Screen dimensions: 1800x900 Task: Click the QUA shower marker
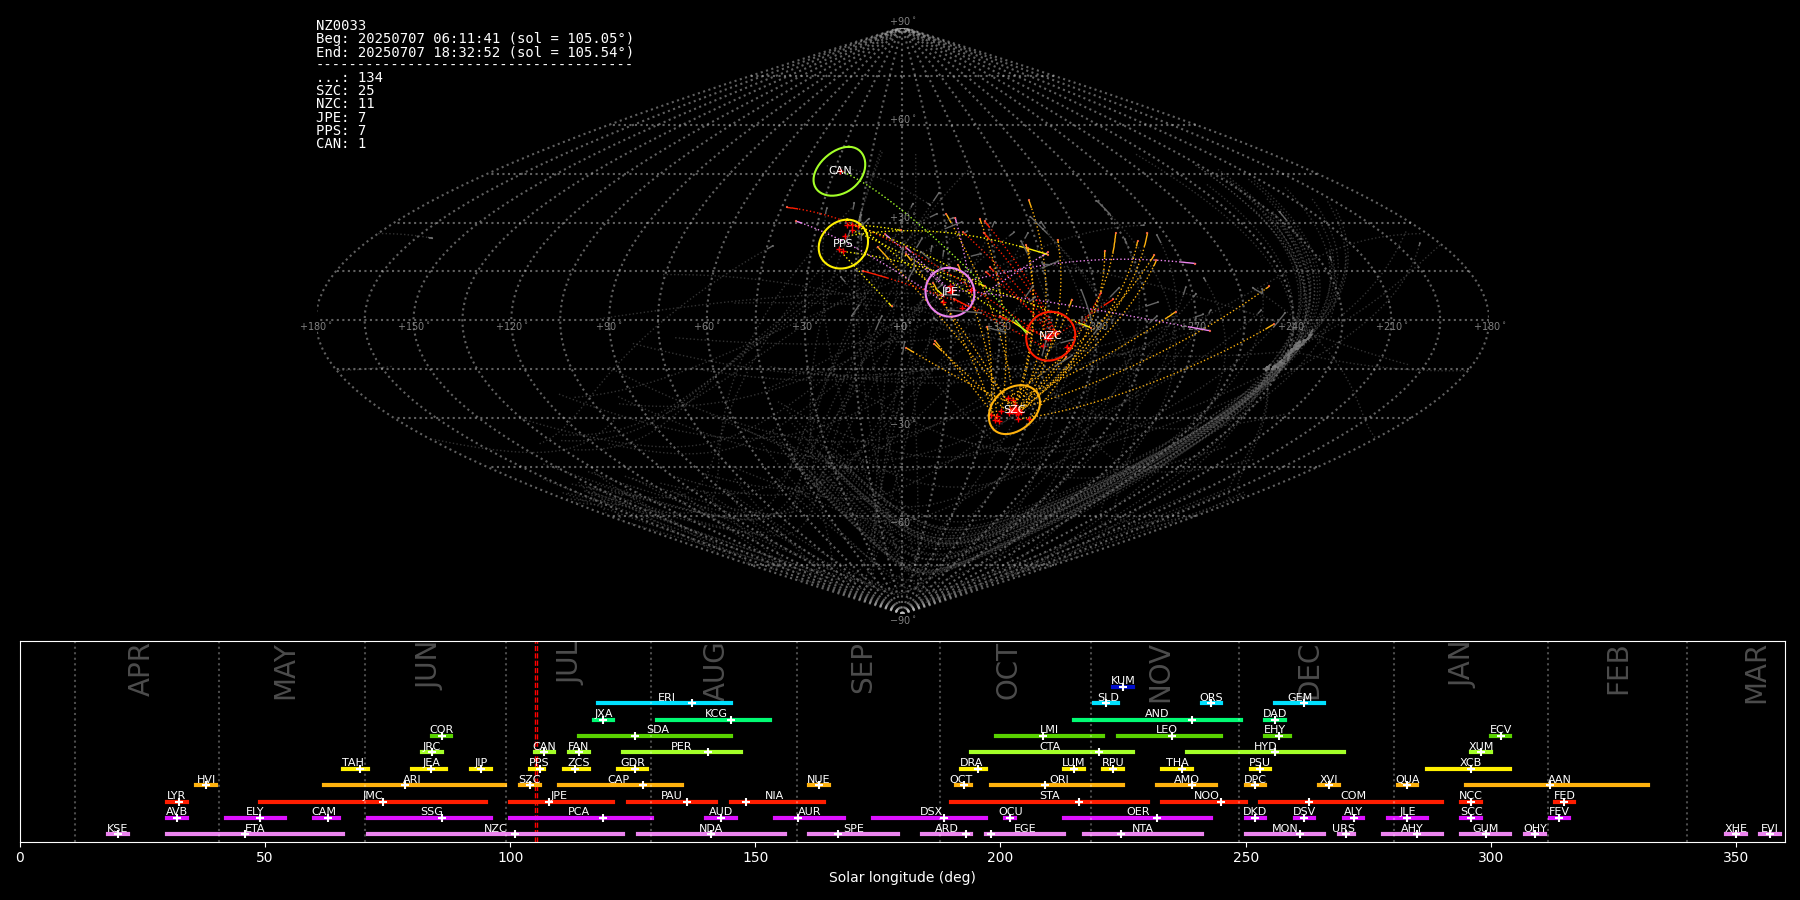tap(1407, 785)
